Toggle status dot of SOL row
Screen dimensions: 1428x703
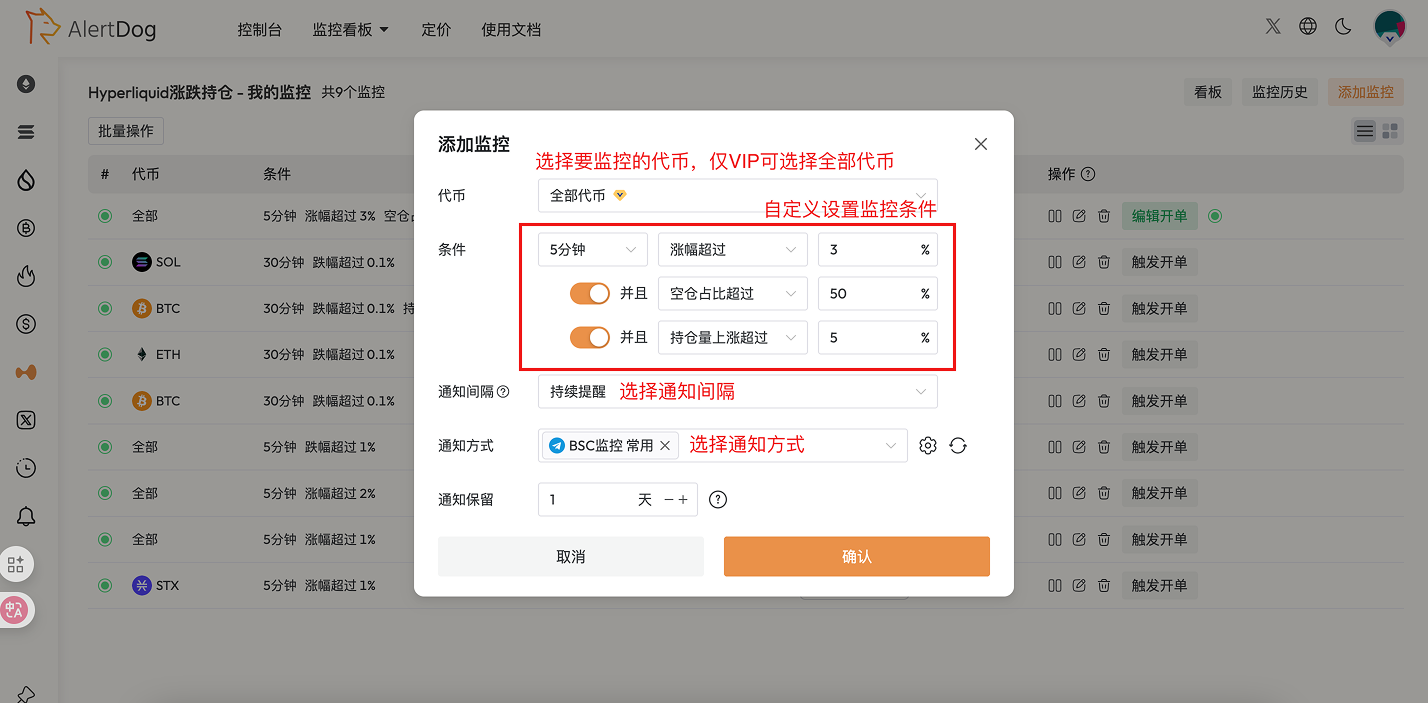[x=105, y=262]
